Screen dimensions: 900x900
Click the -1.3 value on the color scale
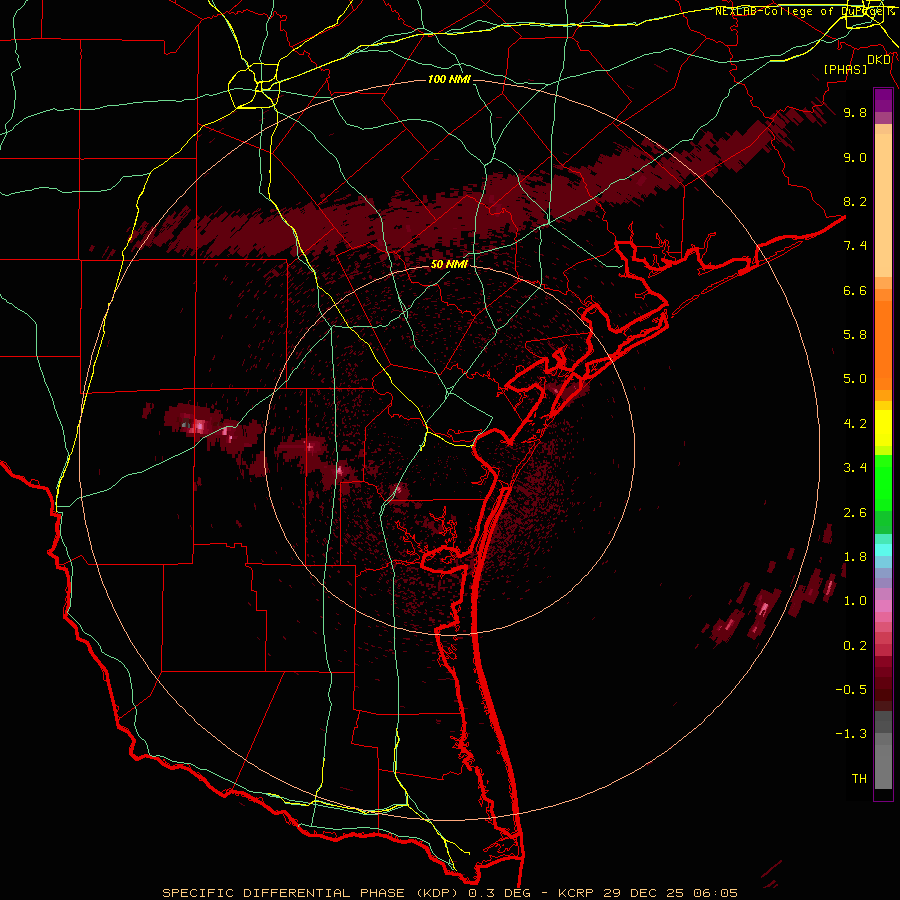[x=851, y=734]
